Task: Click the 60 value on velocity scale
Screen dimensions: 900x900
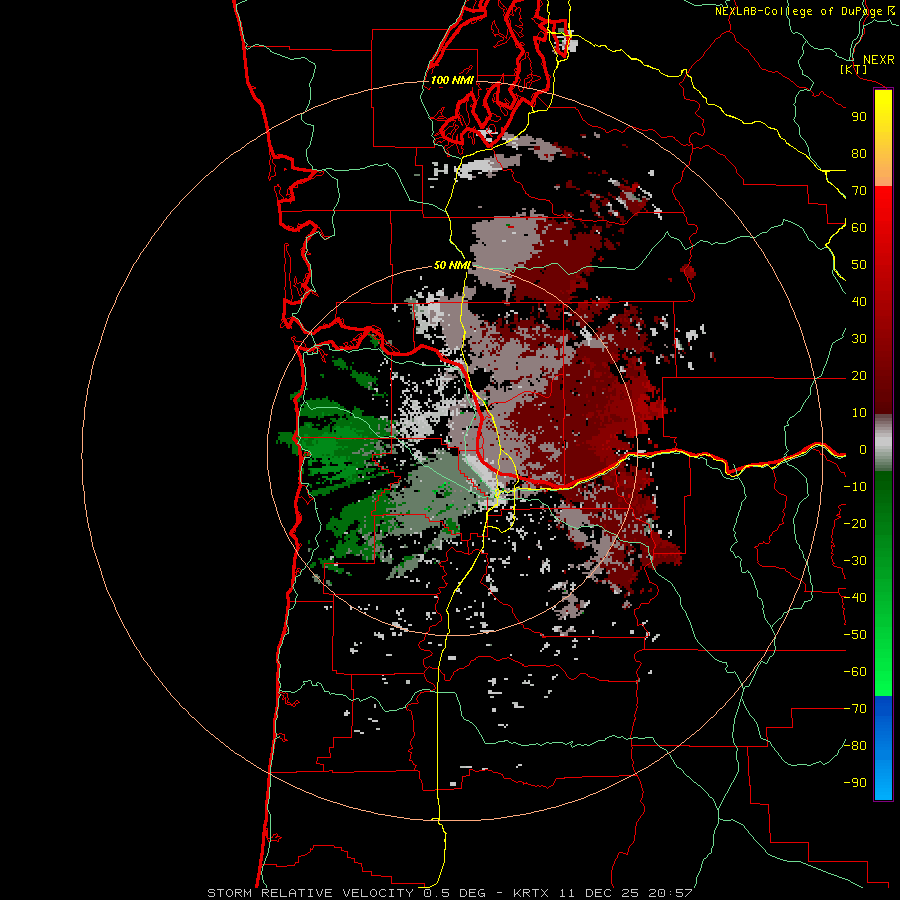Action: [859, 227]
